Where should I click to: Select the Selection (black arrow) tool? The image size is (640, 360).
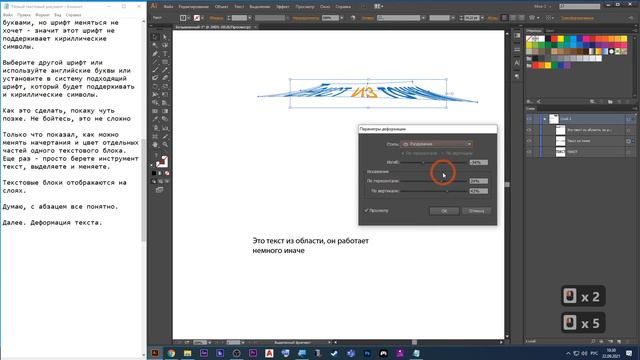(x=156, y=37)
